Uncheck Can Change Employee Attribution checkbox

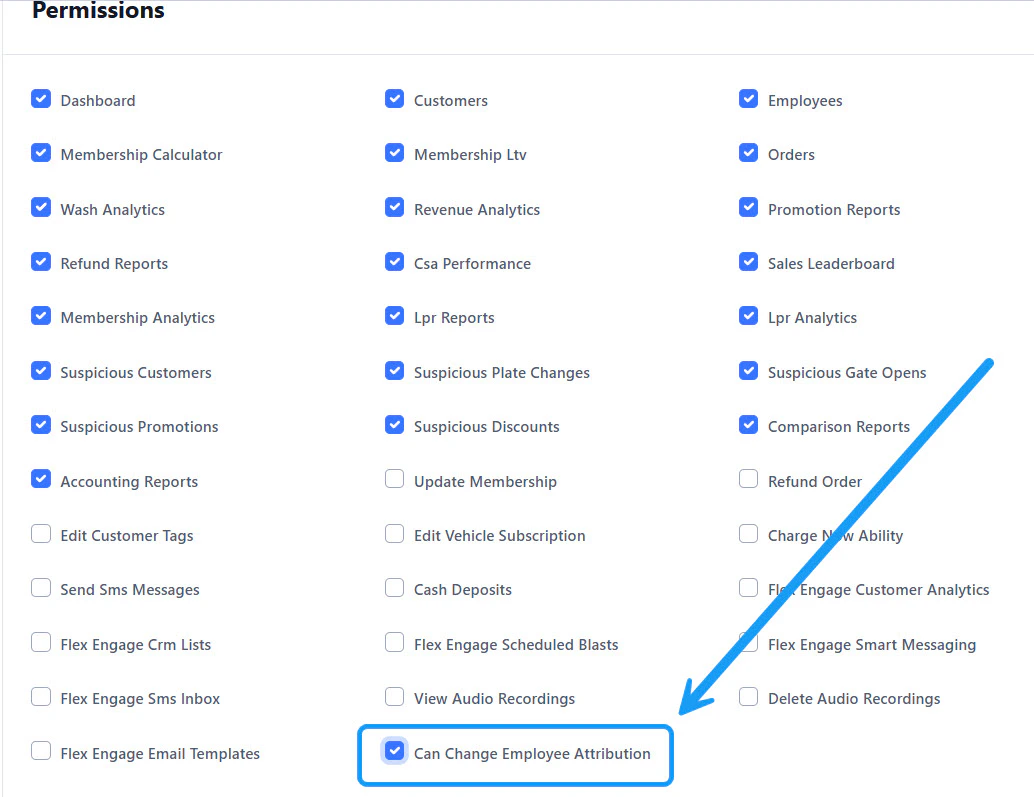394,752
